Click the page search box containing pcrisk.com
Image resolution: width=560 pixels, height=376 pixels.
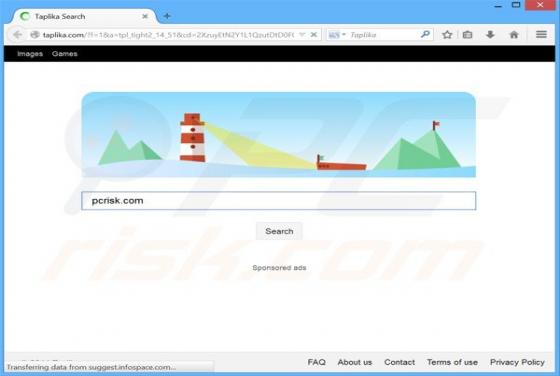279,201
